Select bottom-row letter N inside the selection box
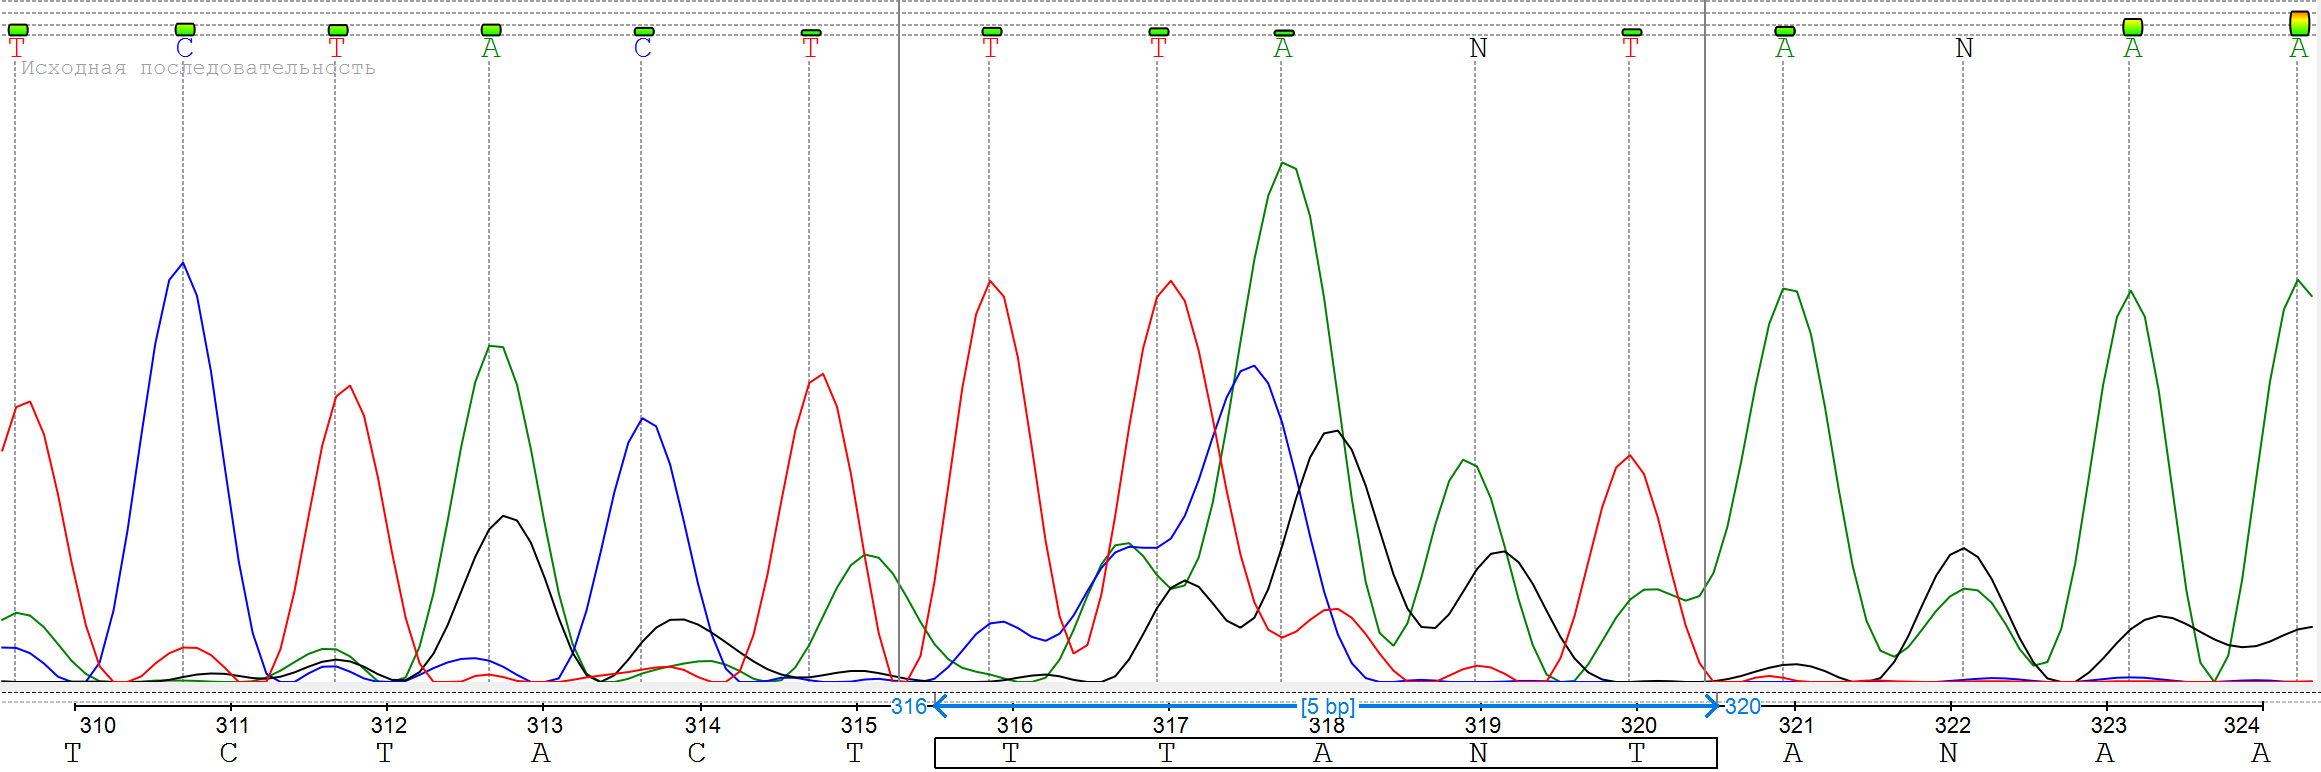 point(1477,753)
